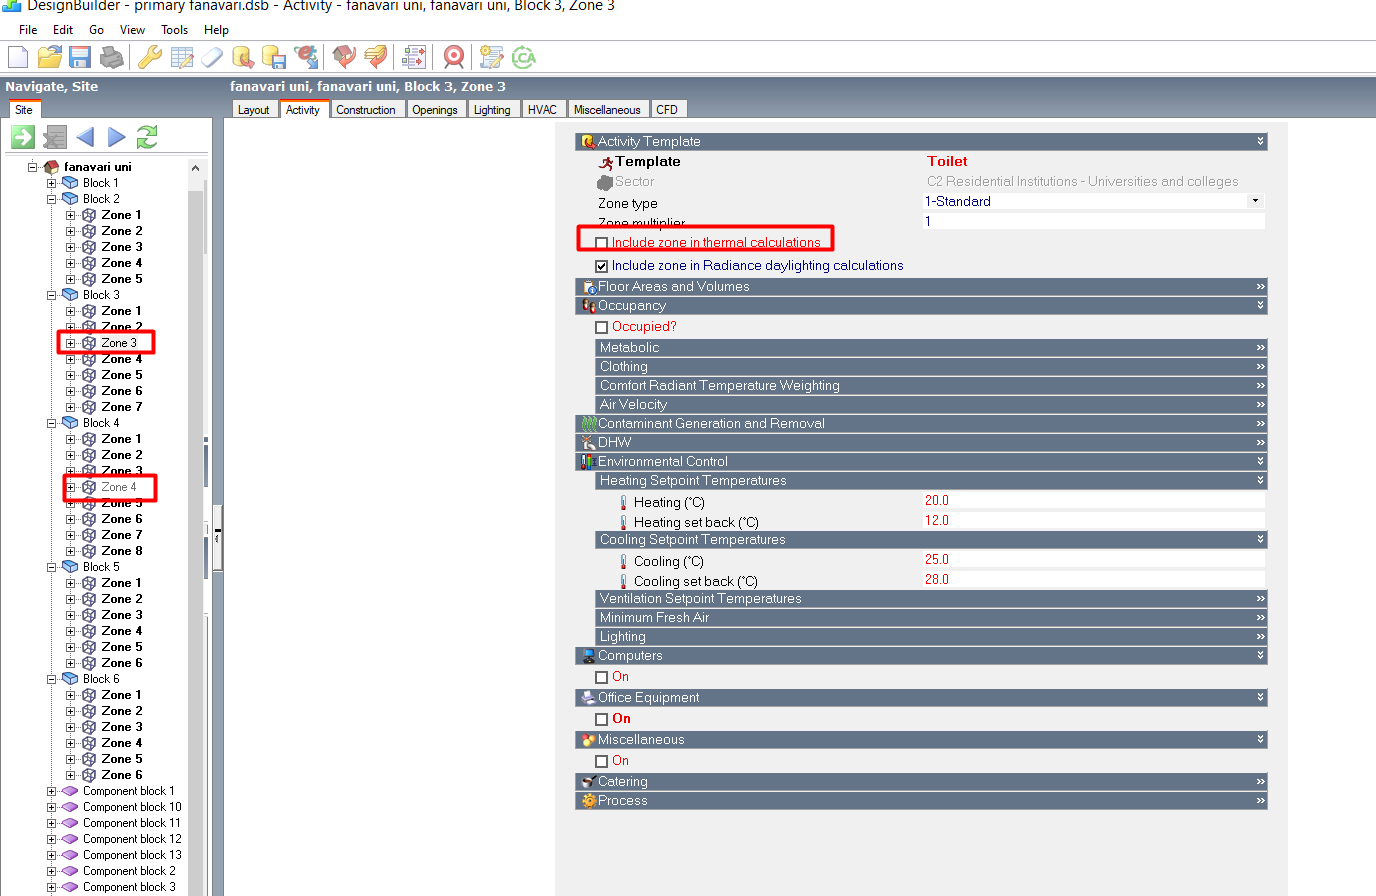
Task: Click the red target toolbar icon
Action: (x=453, y=57)
